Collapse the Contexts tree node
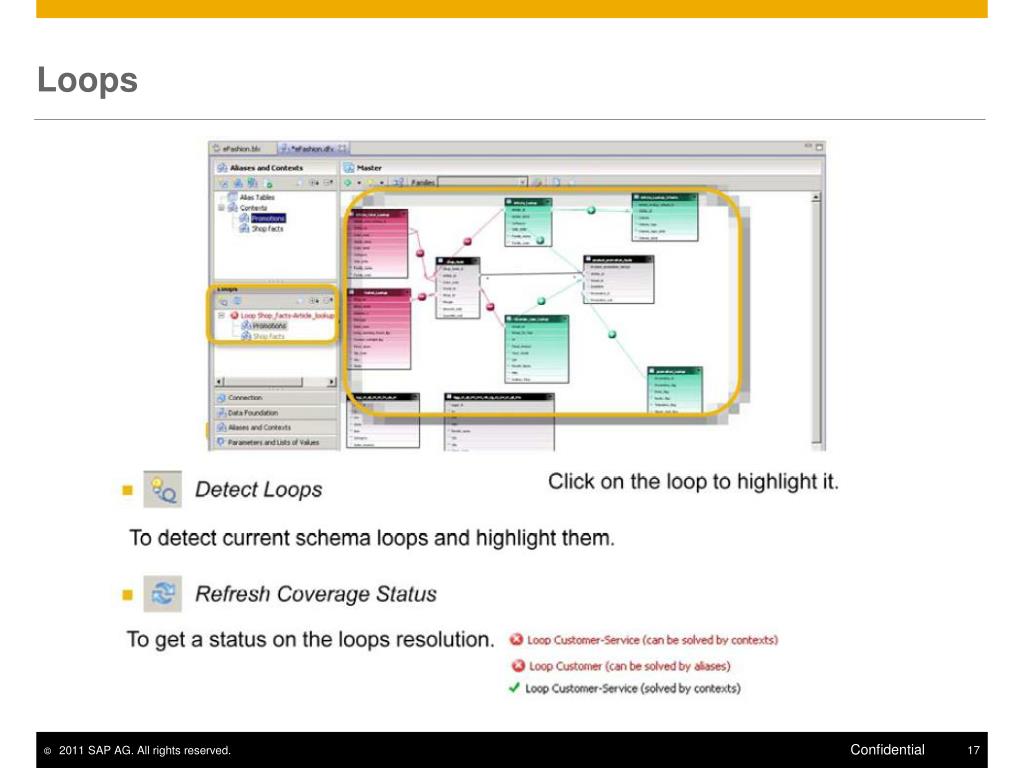 (x=221, y=208)
